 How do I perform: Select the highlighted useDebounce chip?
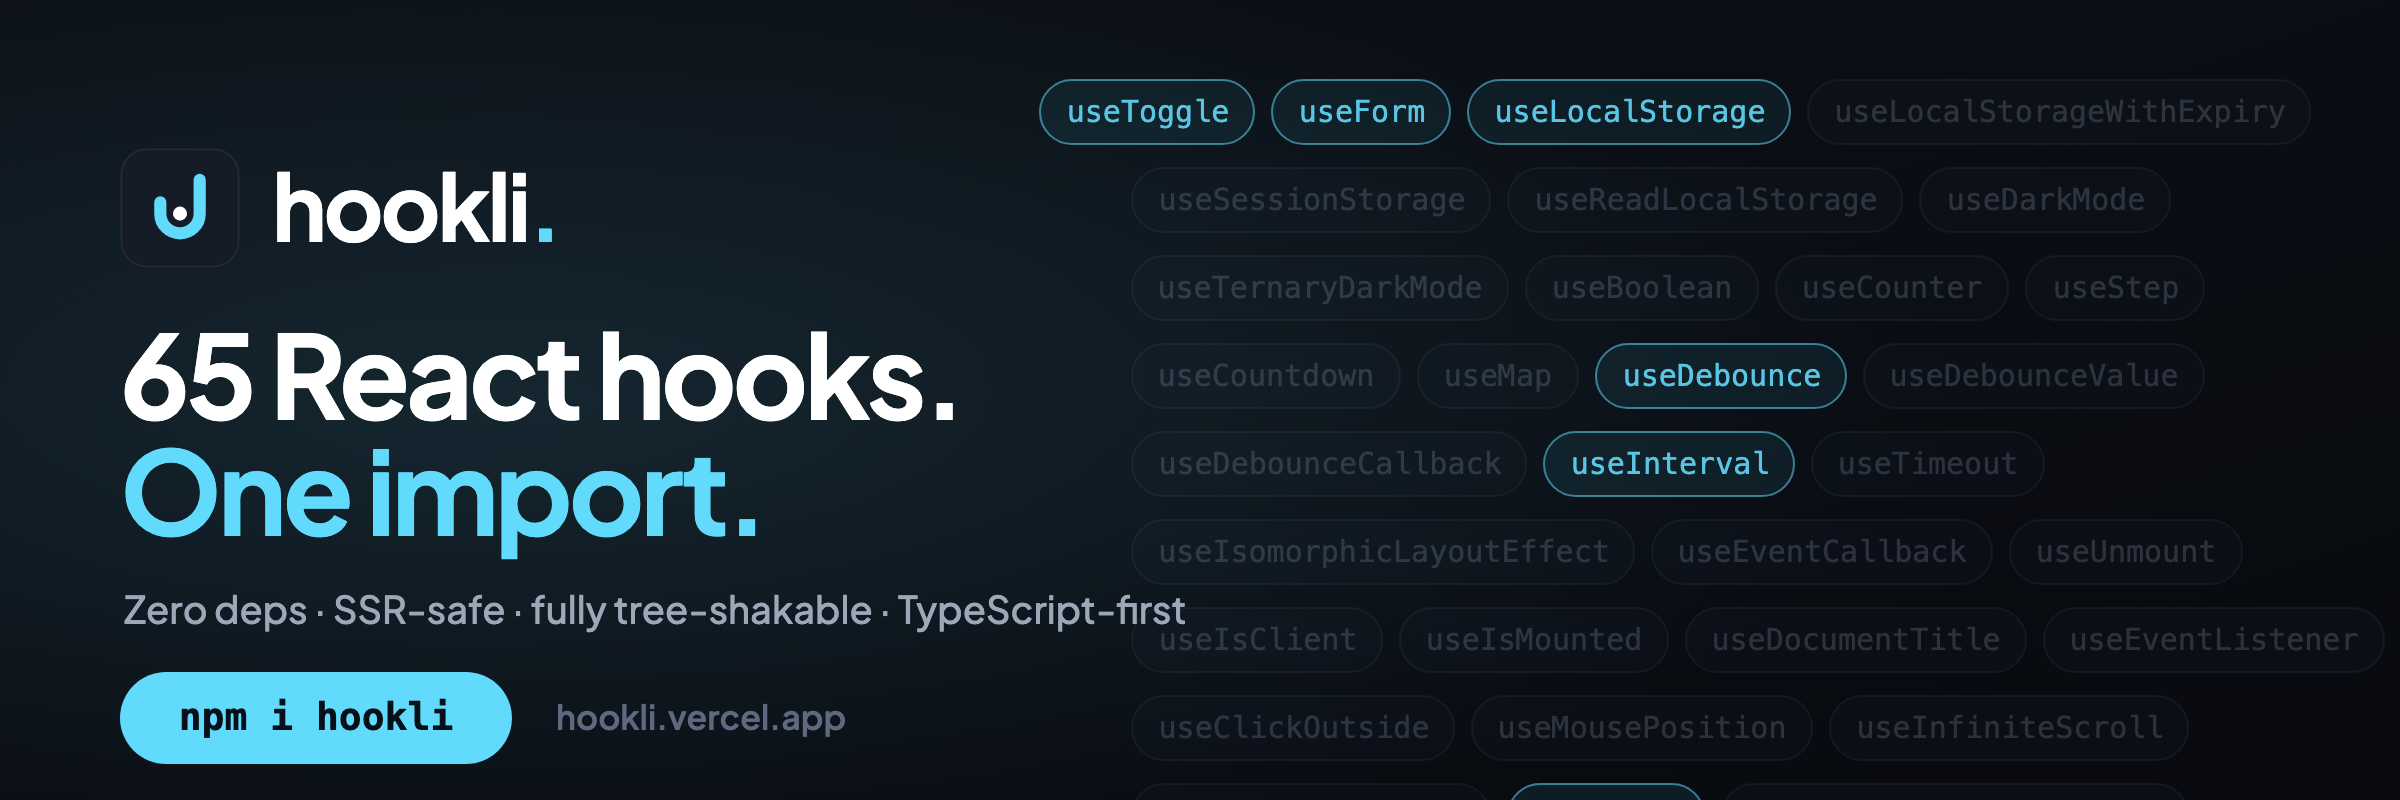pos(1721,376)
